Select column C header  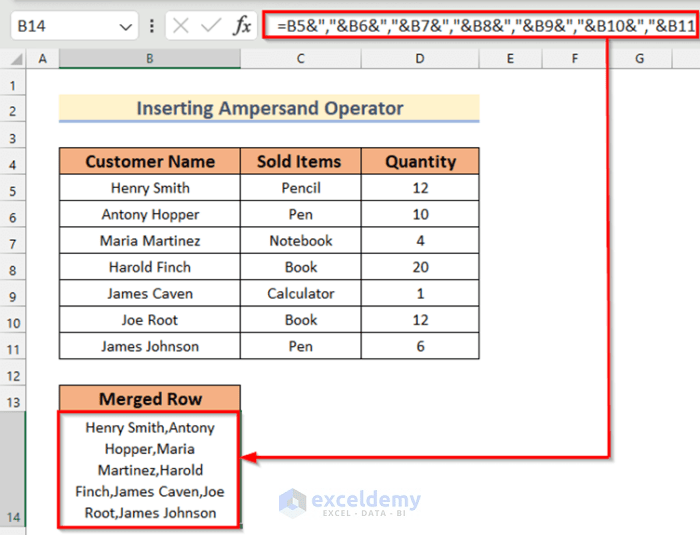(300, 59)
